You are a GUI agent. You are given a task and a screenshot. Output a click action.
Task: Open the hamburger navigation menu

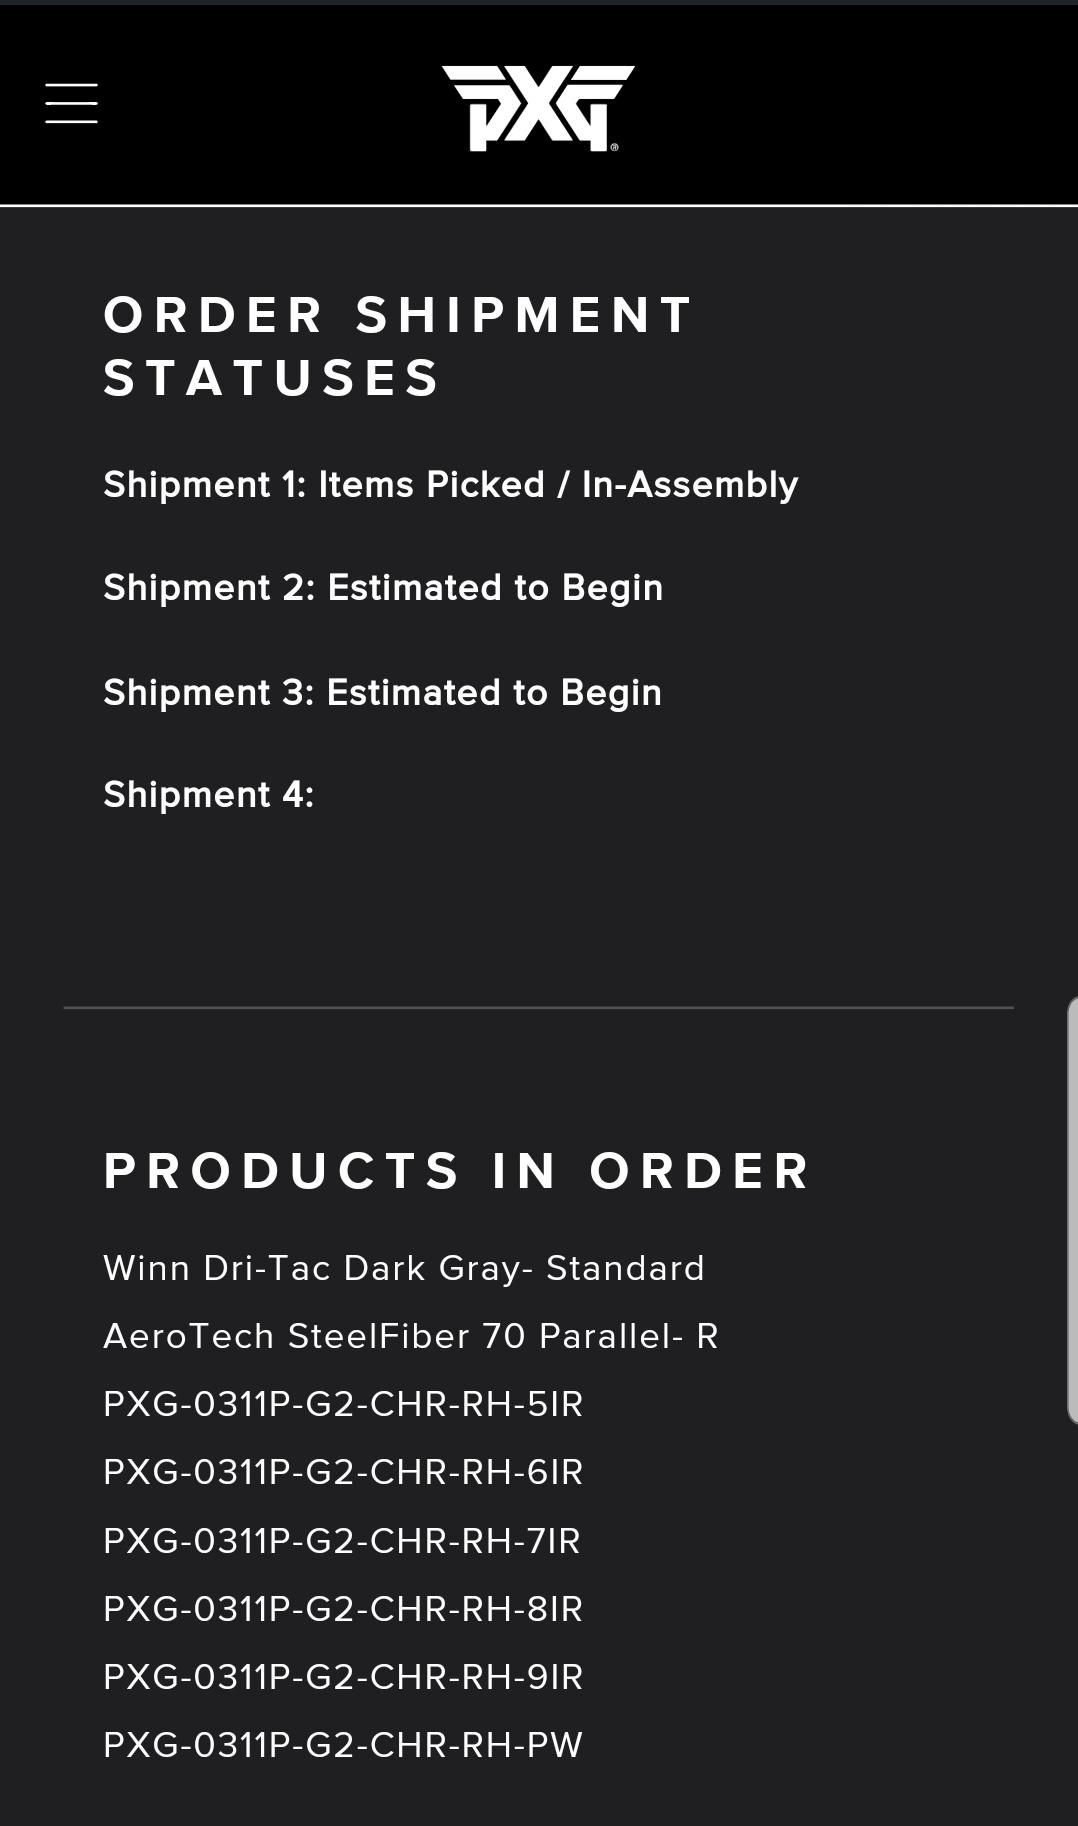coord(71,104)
